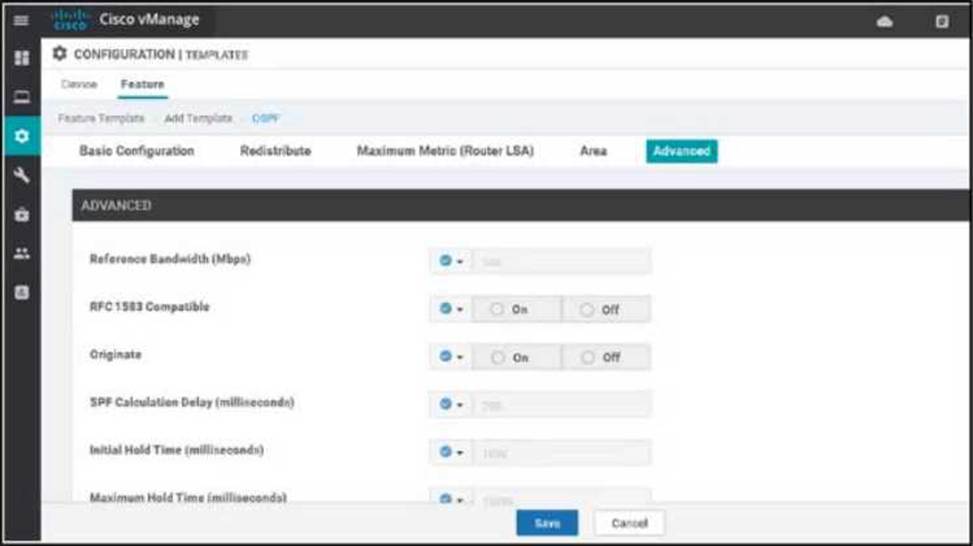The width and height of the screenshot is (973, 546).
Task: Click the Reference Bandwidth (Mbps) label
Action: (x=170, y=259)
